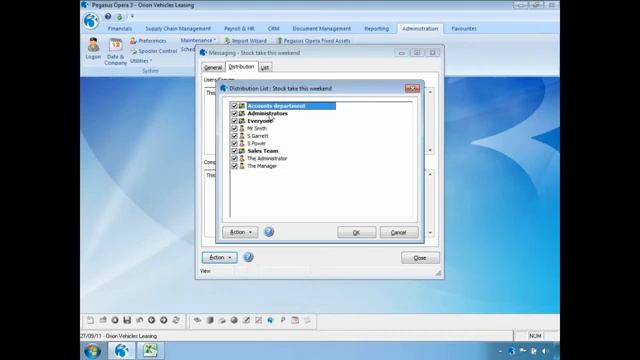Open the Windows Start menu

pos(92,351)
